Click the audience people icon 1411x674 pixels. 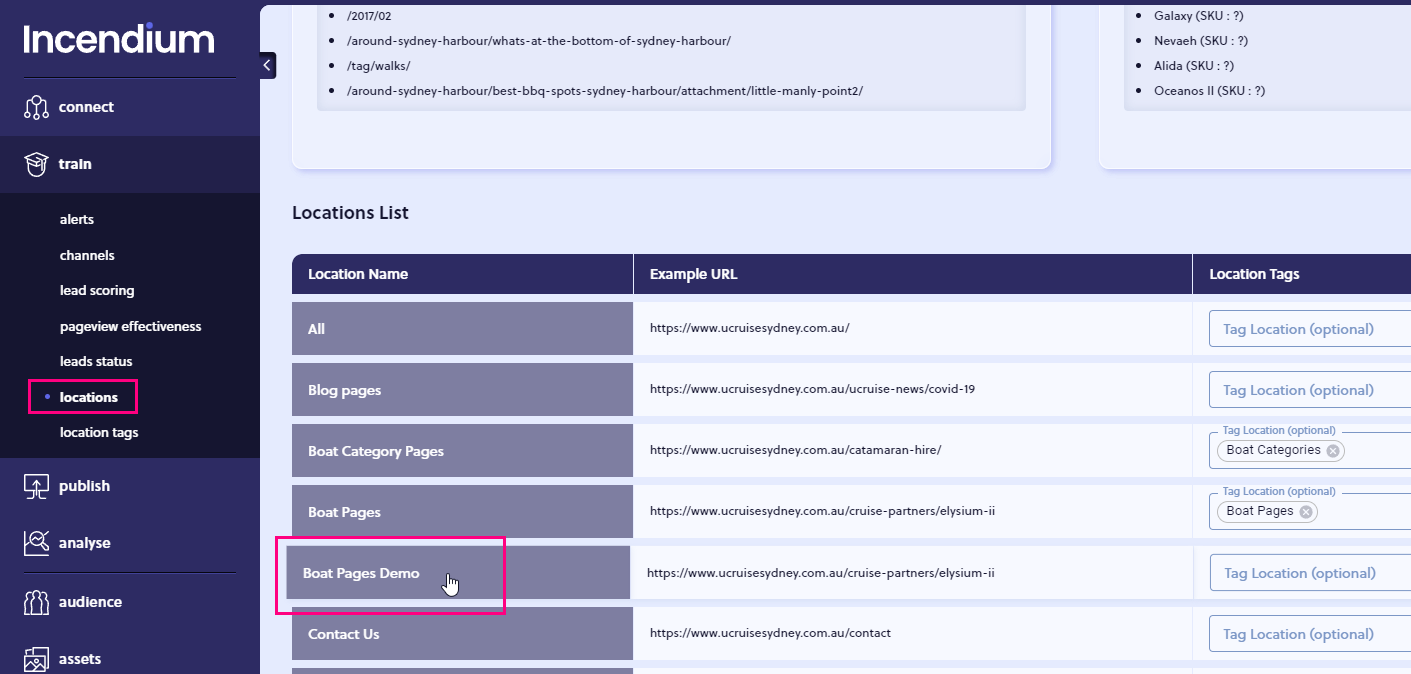click(36, 602)
